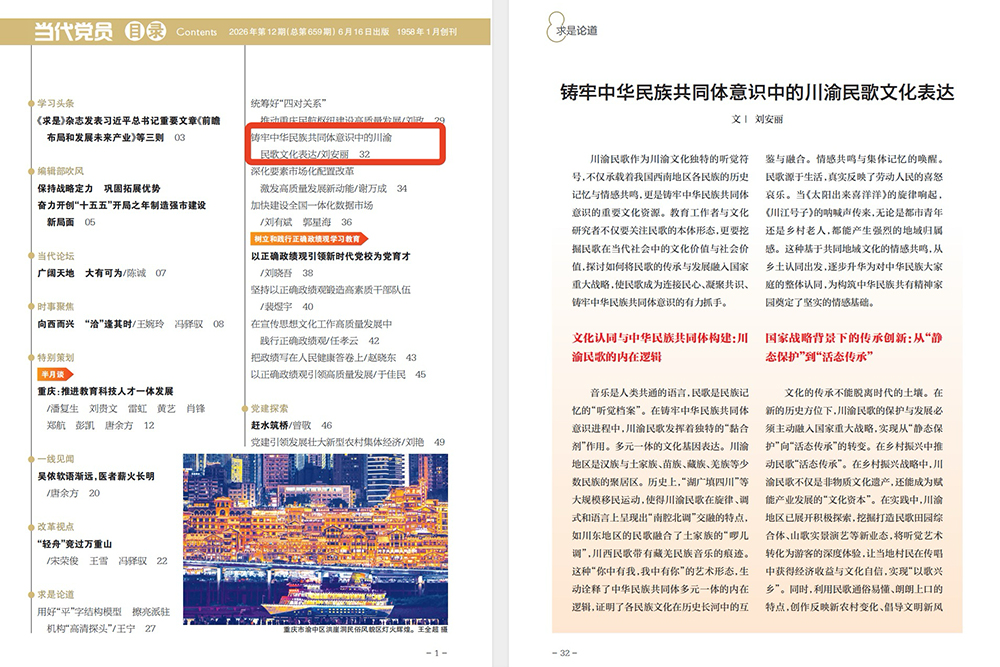Click the byline 文 | 刘安丽

(x=756, y=119)
